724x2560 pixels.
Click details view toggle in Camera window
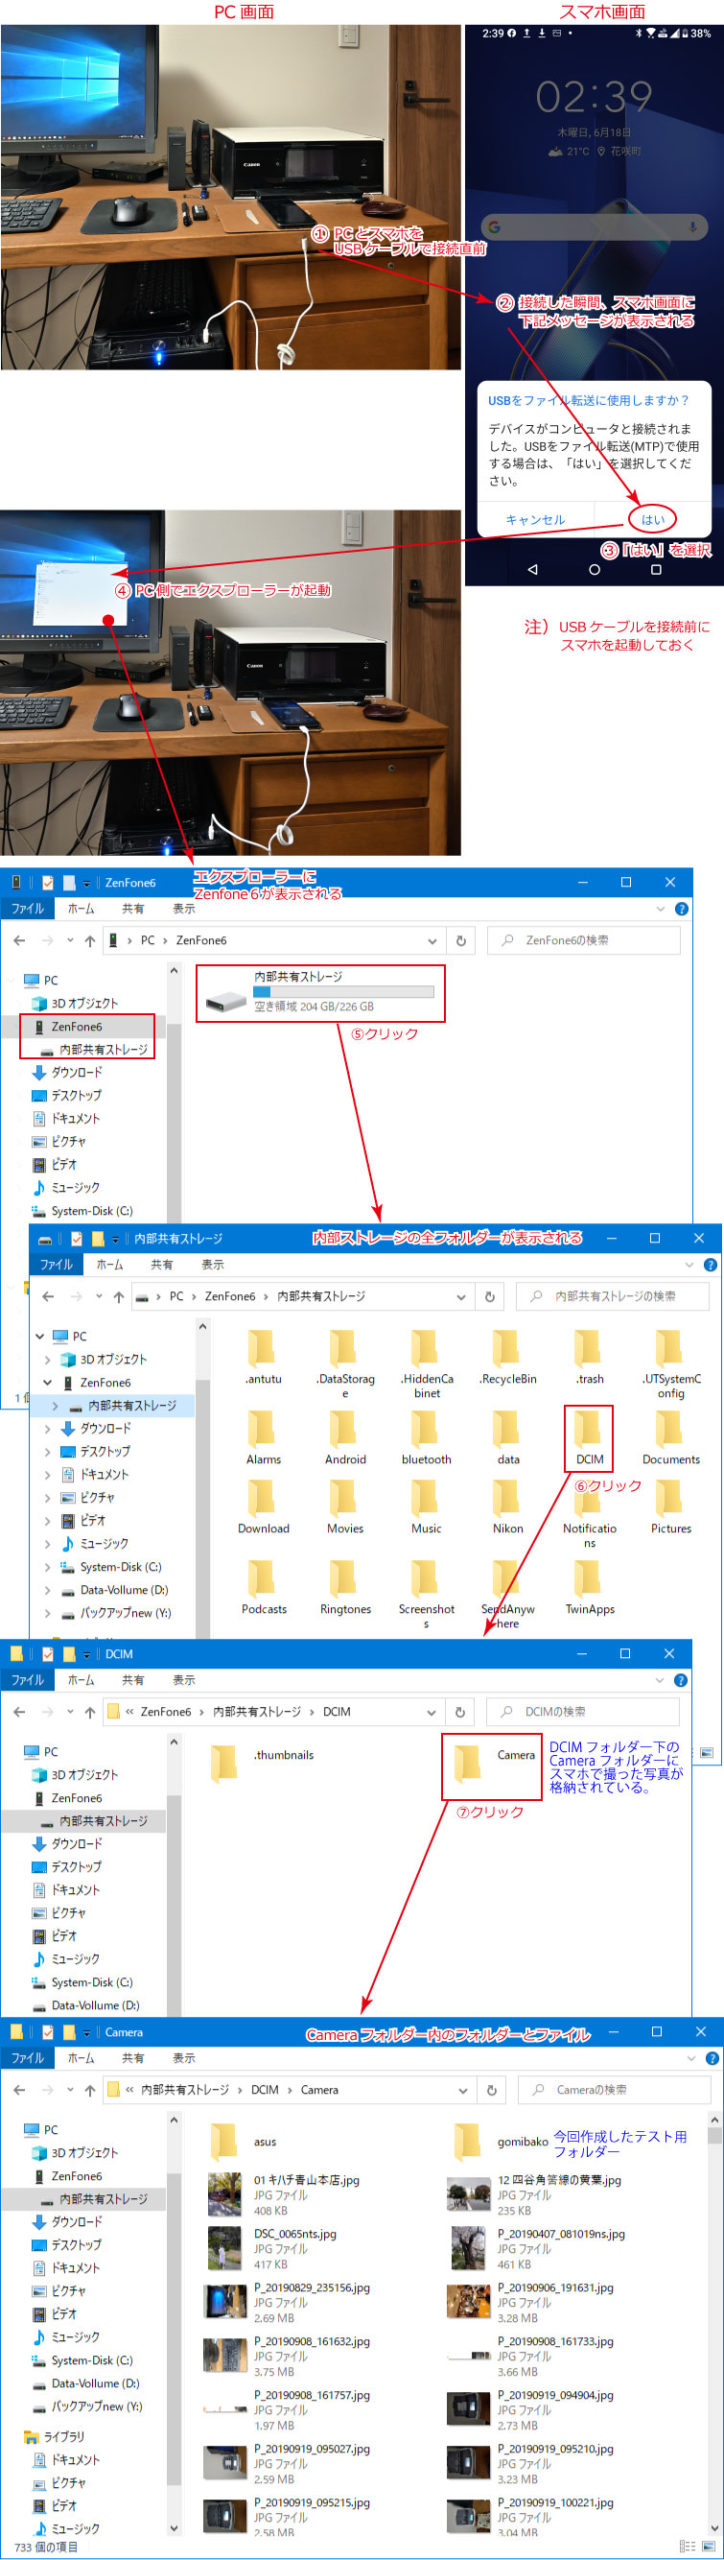tap(687, 2546)
